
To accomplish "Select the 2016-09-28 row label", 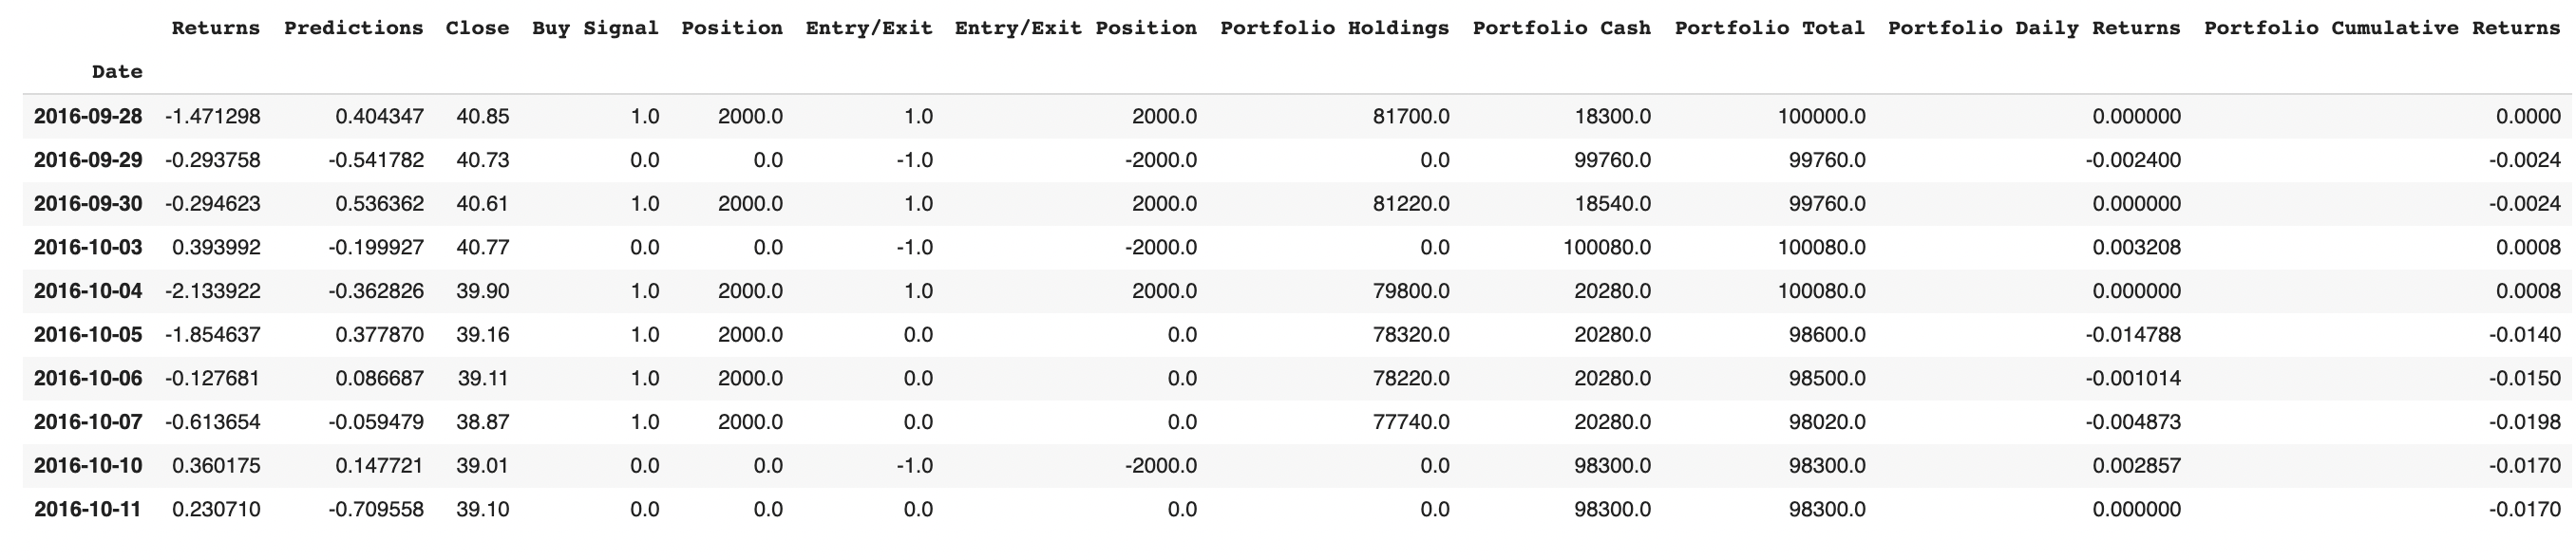I will 88,116.
